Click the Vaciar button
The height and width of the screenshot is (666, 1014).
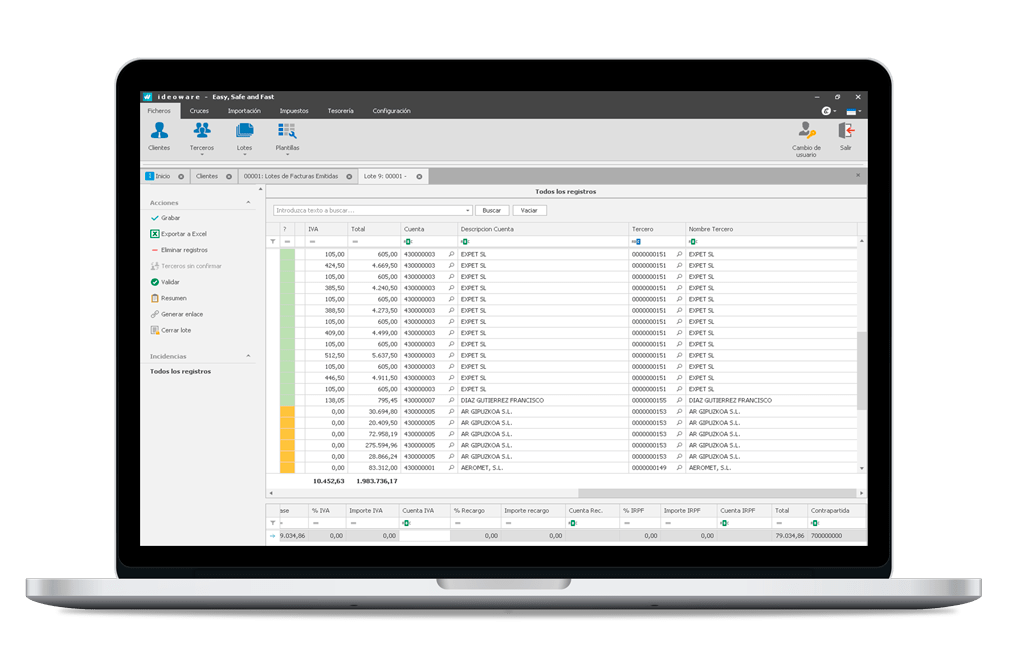pyautogui.click(x=529, y=211)
